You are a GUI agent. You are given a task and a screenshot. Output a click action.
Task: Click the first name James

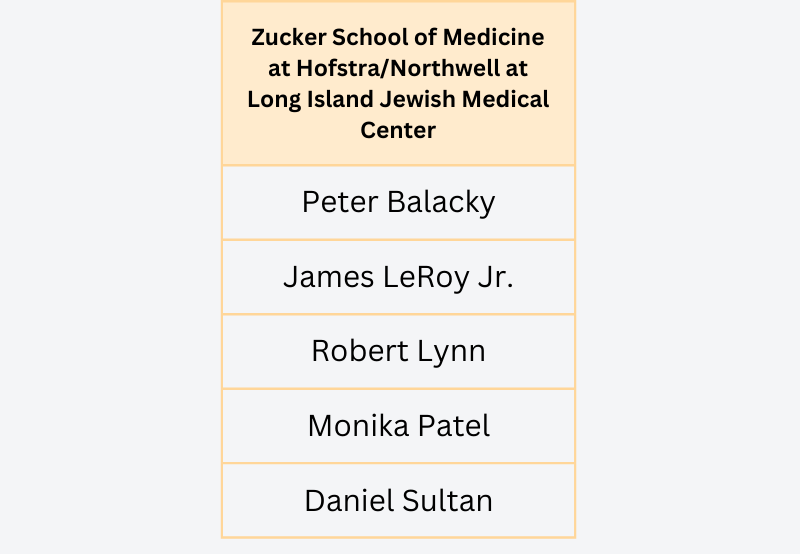point(329,278)
